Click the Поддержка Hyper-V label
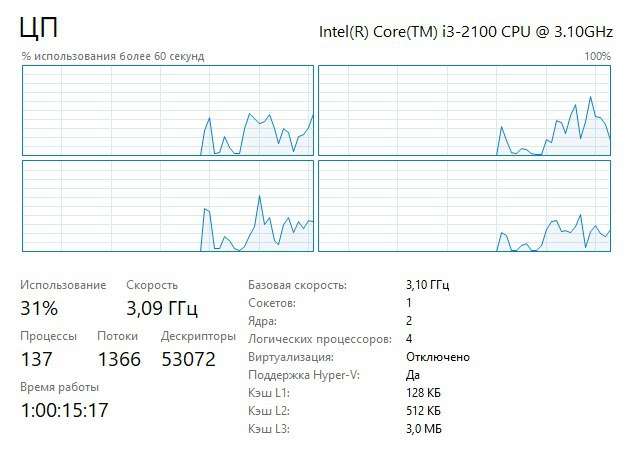The image size is (627, 471). (303, 375)
